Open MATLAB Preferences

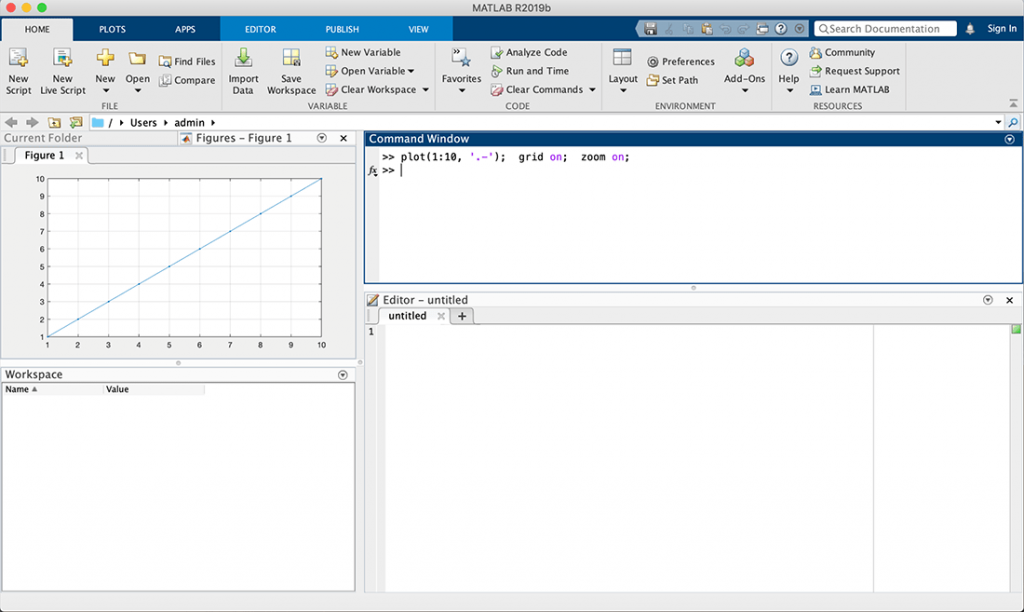tap(681, 61)
